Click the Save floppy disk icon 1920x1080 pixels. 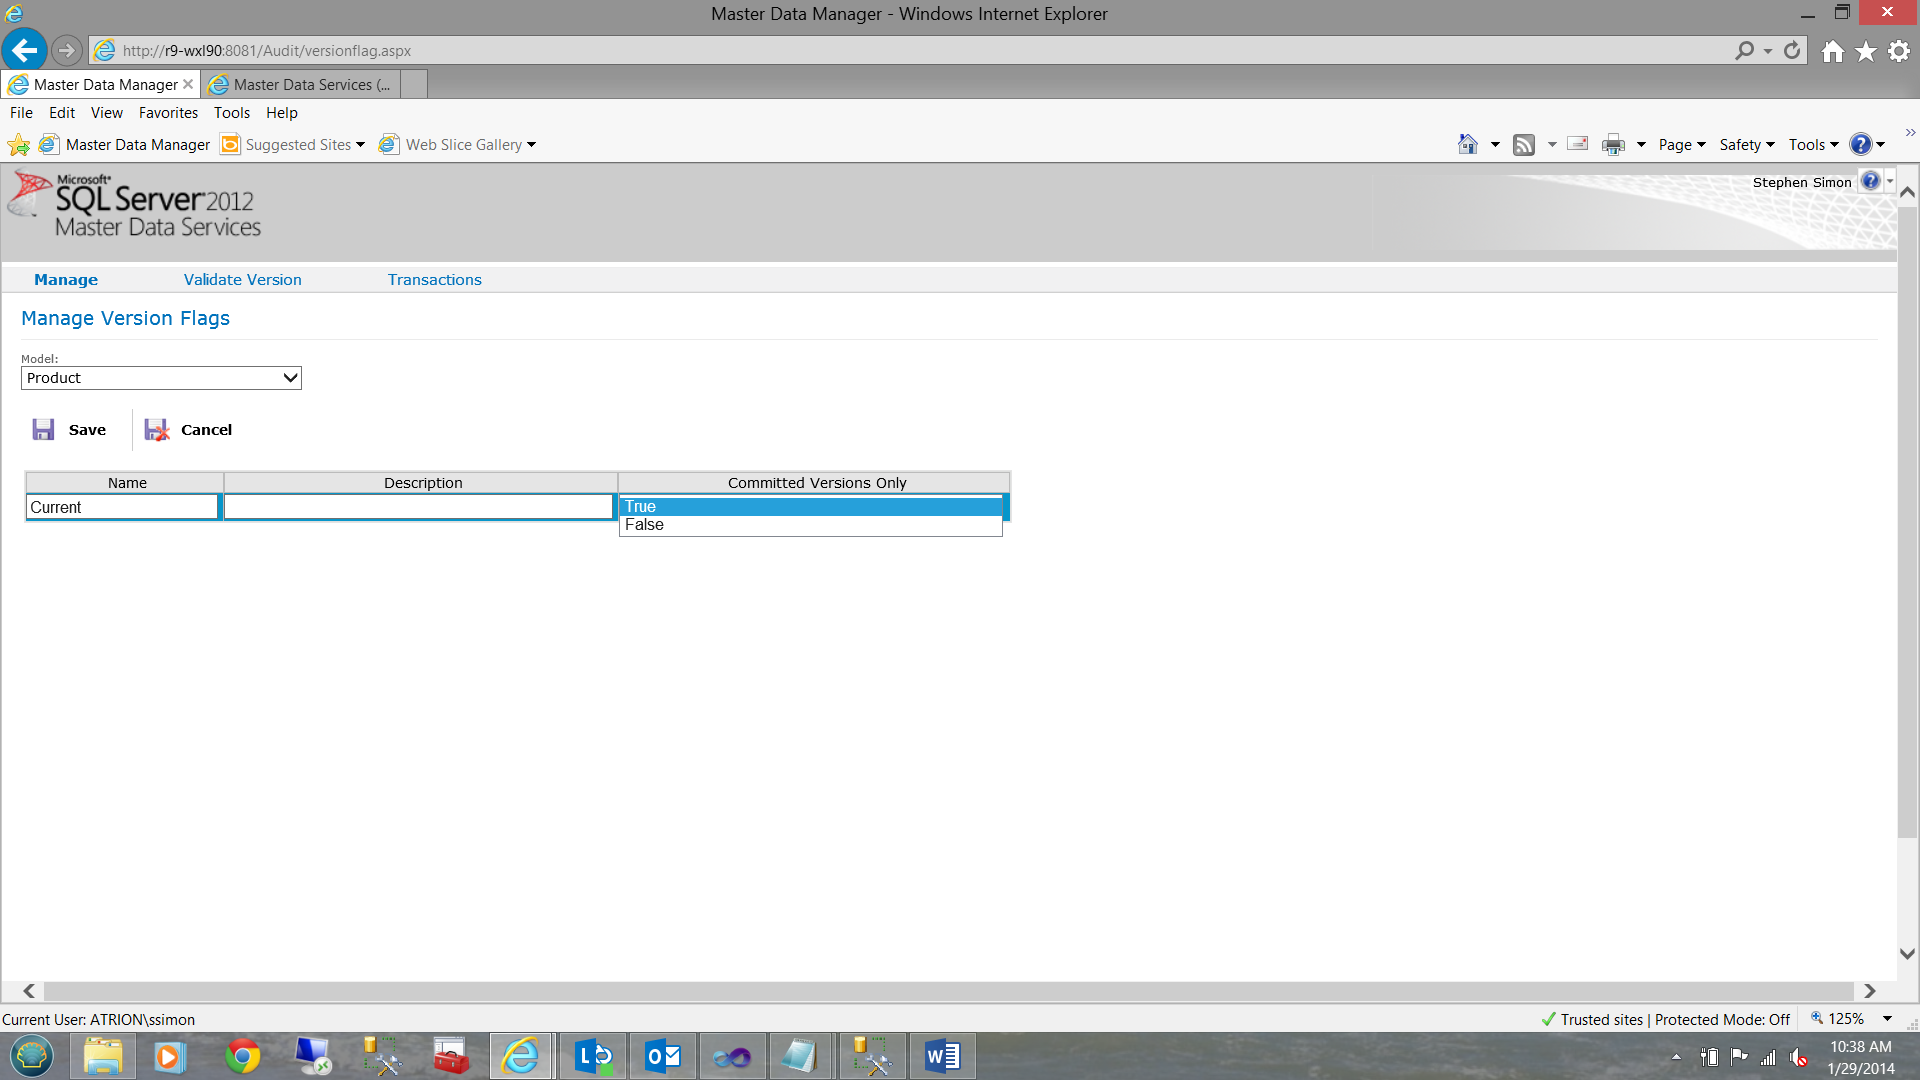pos(43,430)
